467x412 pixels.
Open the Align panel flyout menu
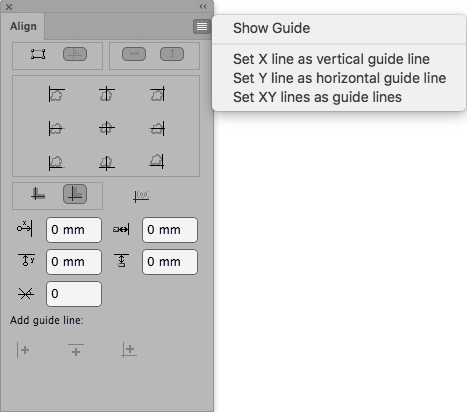tap(202, 26)
